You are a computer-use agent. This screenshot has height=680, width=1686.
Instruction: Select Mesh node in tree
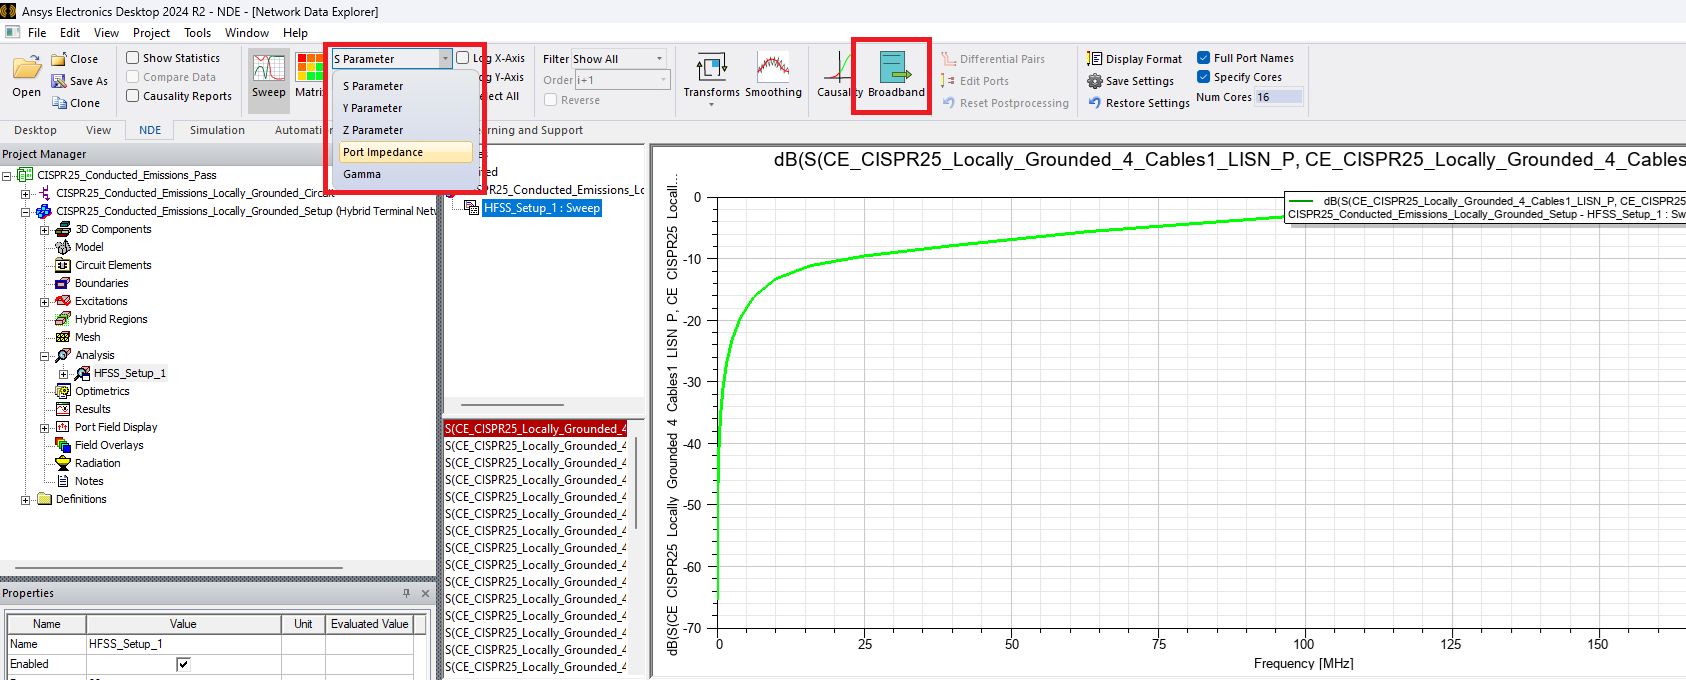[x=88, y=337]
